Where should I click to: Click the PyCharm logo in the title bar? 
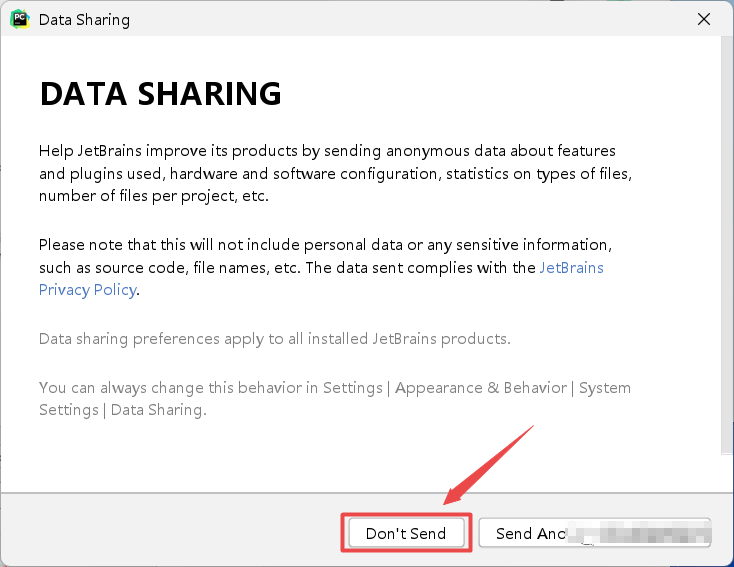(18, 19)
